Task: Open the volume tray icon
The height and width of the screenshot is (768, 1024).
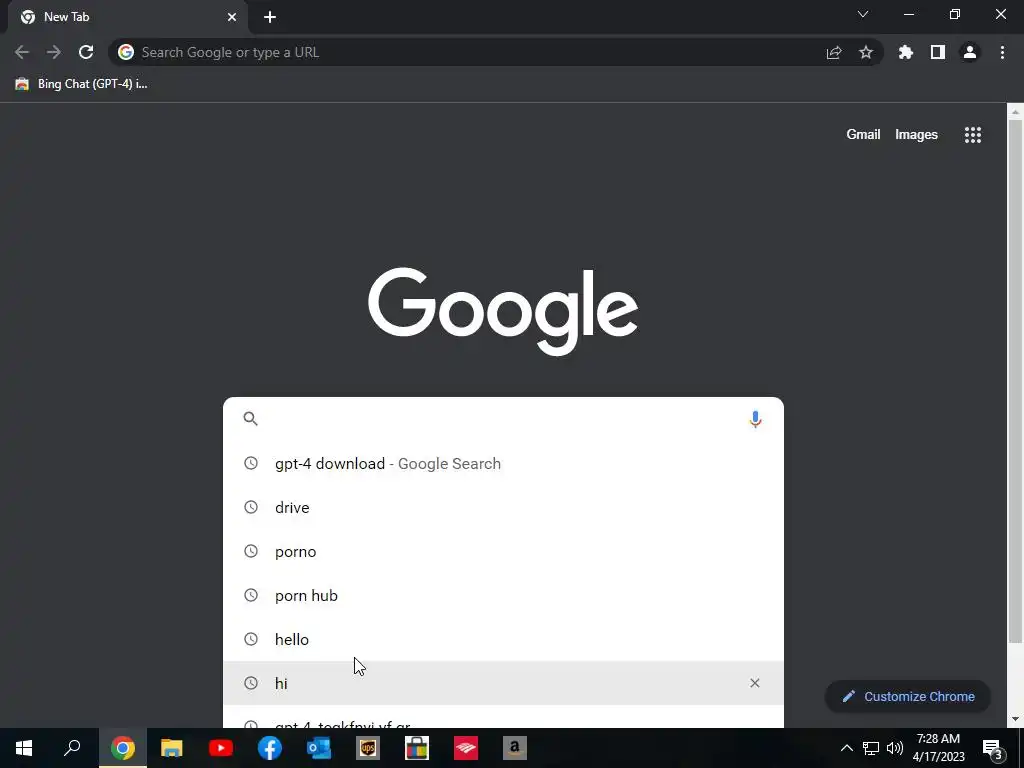Action: [895, 748]
